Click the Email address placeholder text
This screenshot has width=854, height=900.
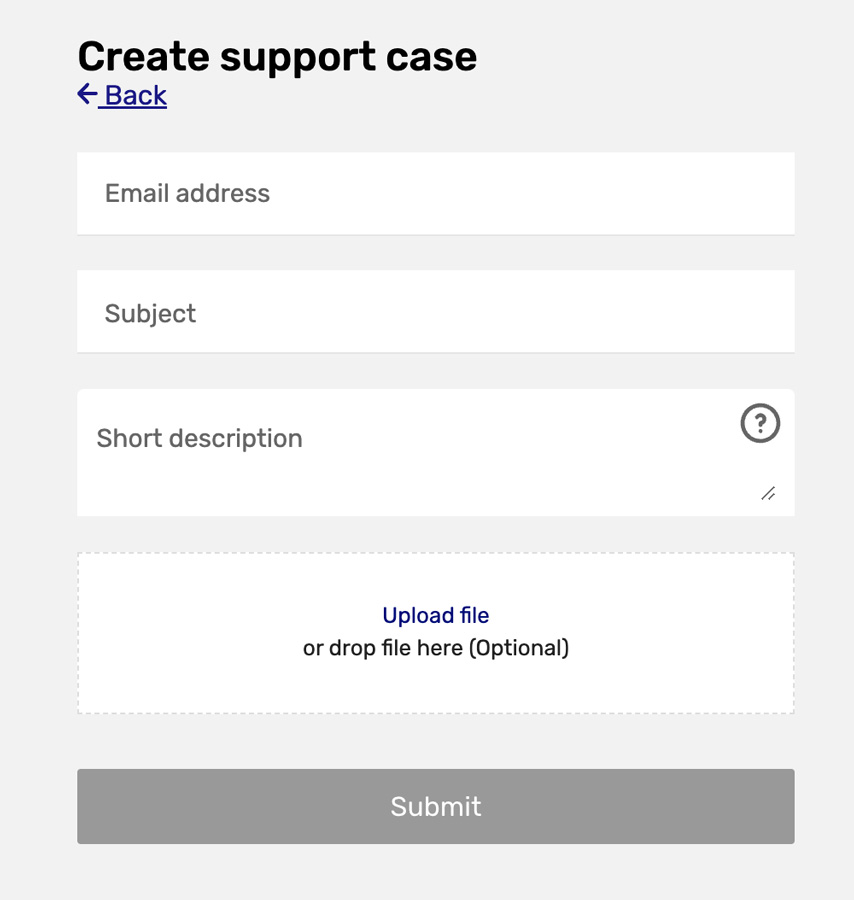187,193
